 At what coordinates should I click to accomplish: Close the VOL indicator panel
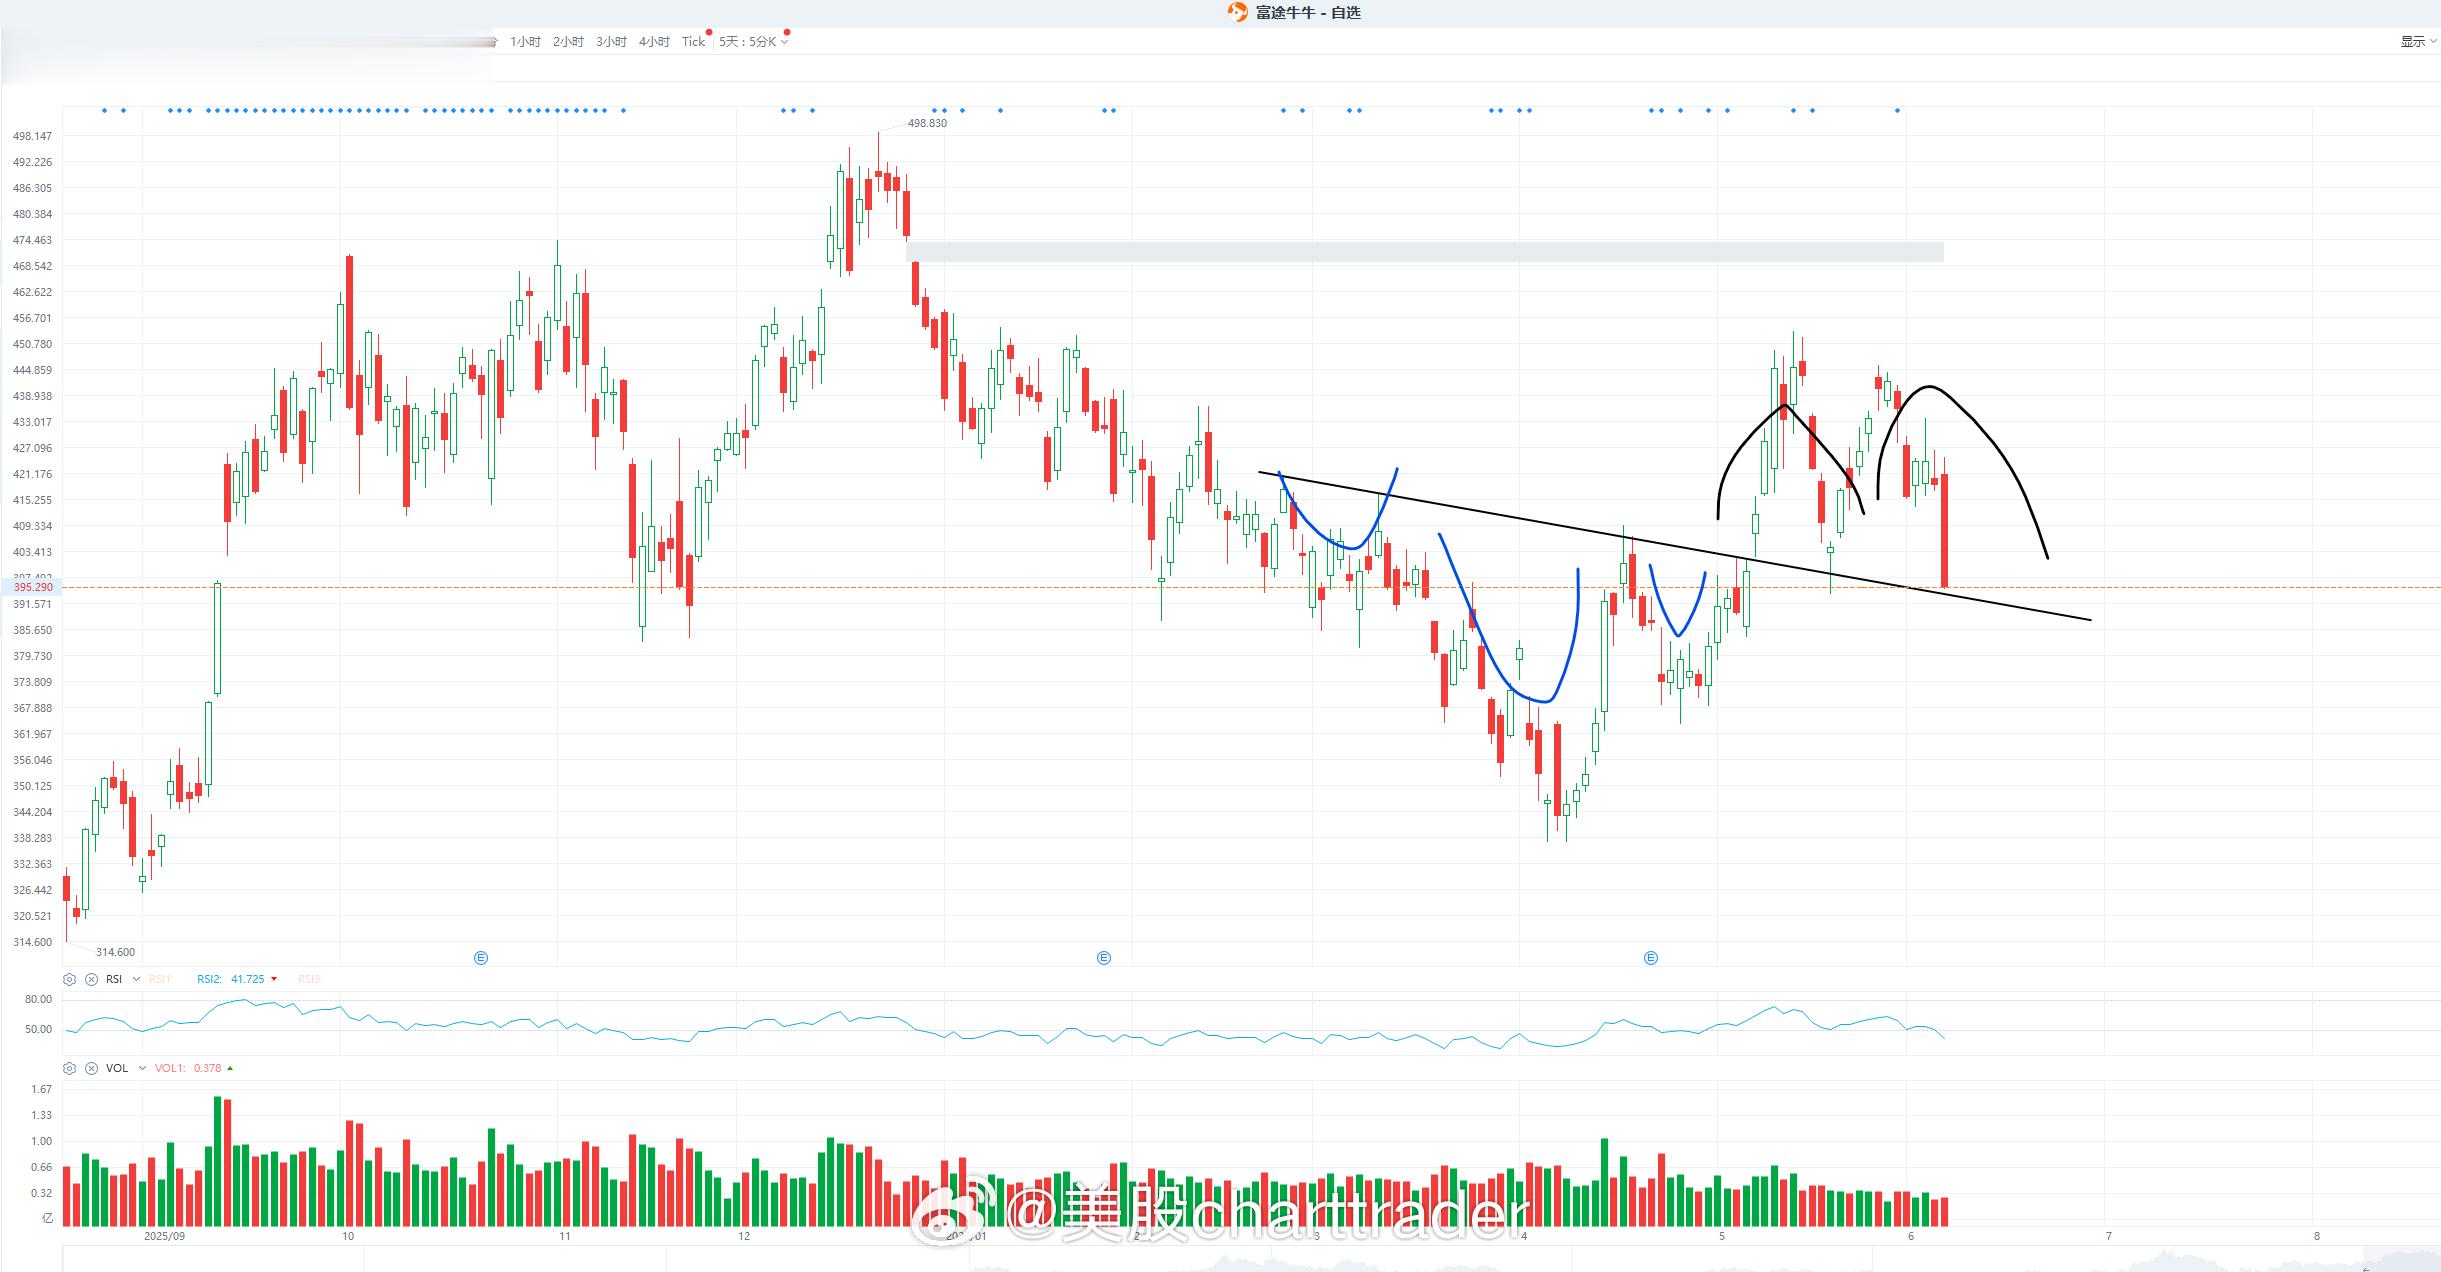point(91,1068)
